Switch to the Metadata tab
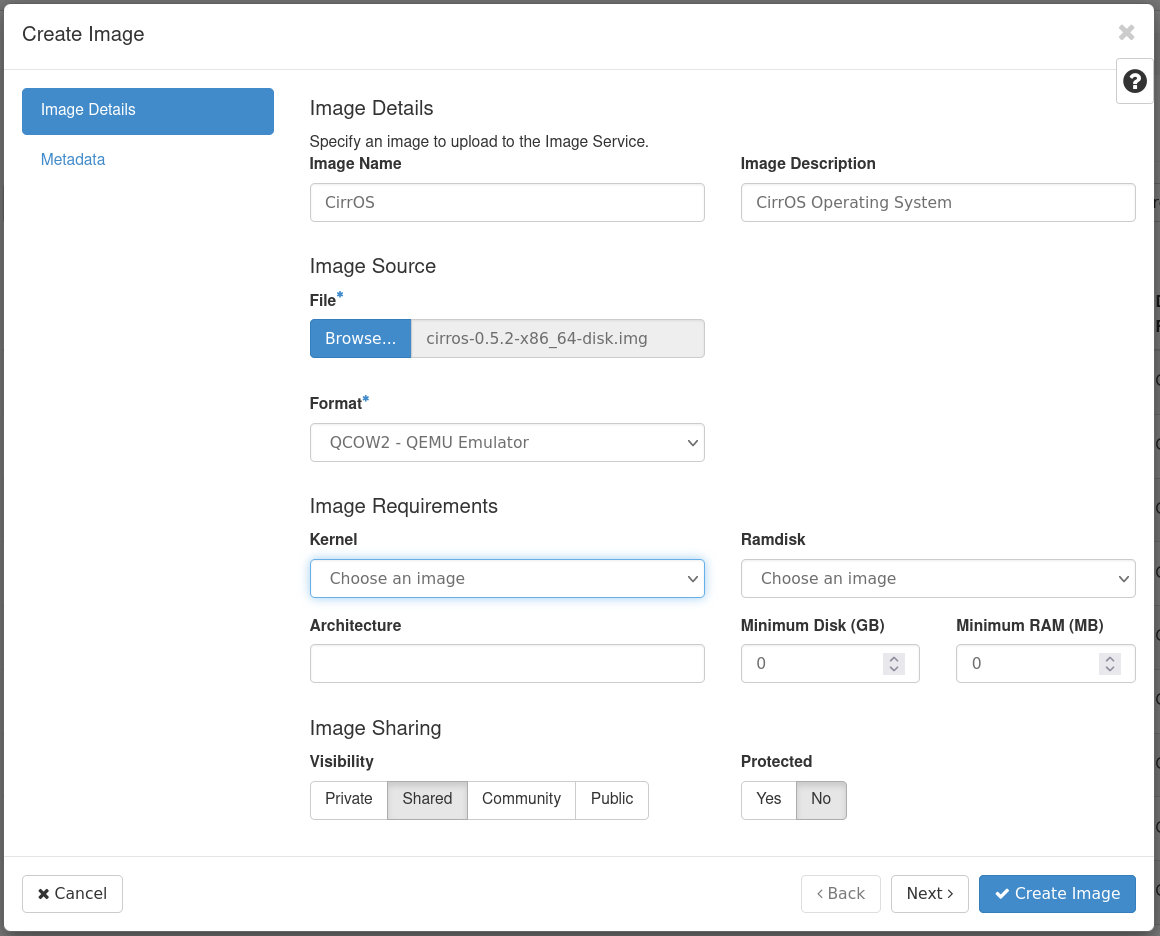Image resolution: width=1160 pixels, height=936 pixels. coord(73,160)
